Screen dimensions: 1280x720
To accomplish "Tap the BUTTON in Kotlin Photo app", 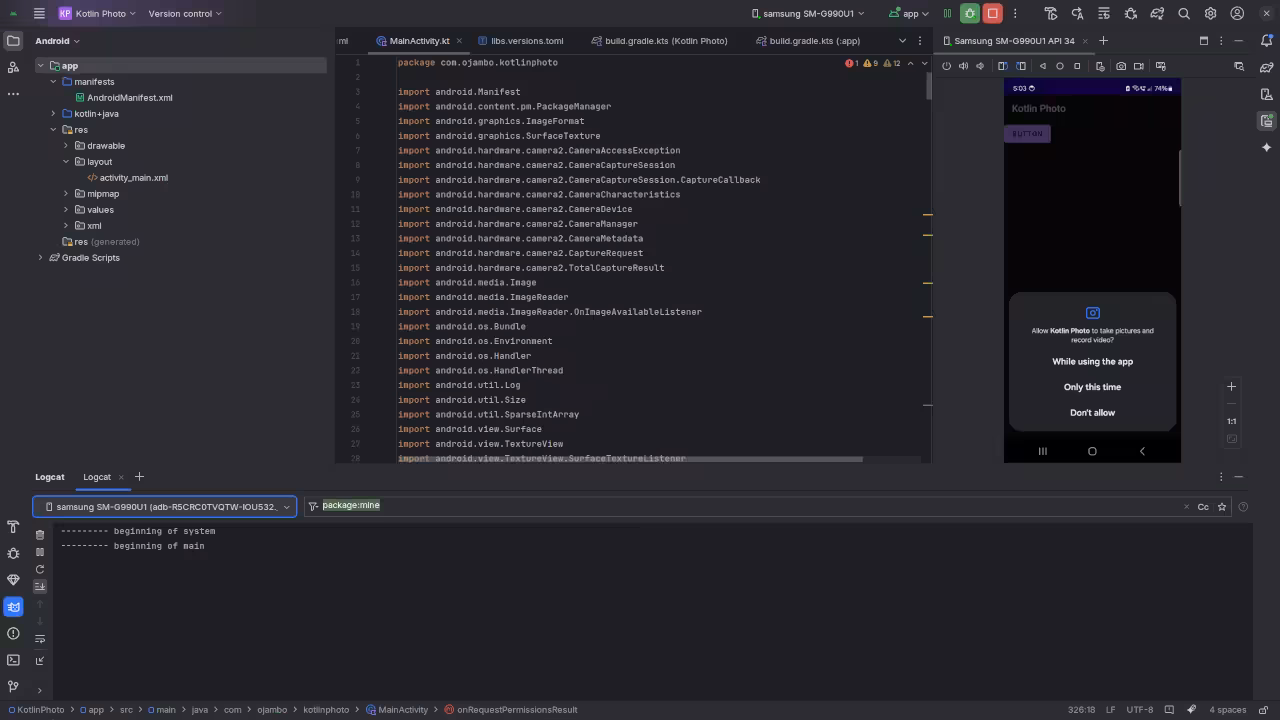I will (1027, 134).
